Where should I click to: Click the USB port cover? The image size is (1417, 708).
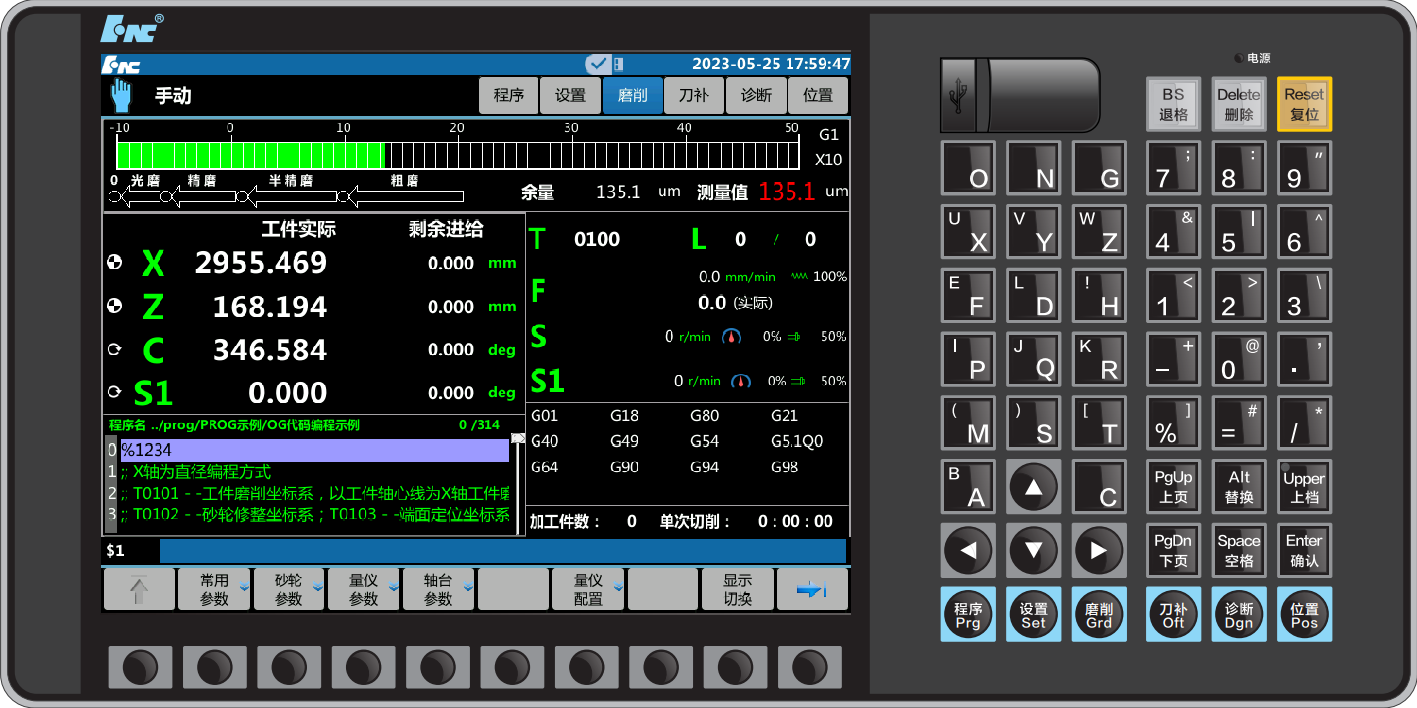1018,95
